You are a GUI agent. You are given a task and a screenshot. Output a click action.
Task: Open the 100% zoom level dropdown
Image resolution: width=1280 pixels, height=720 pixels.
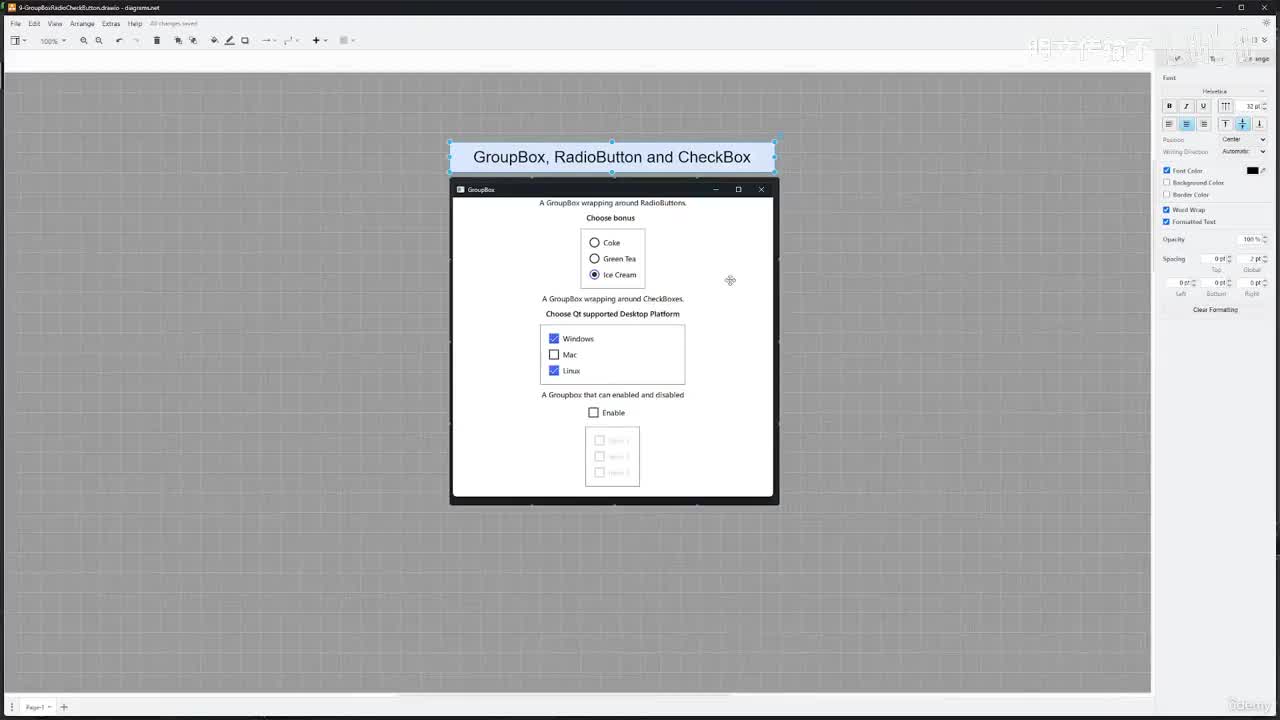(x=52, y=41)
